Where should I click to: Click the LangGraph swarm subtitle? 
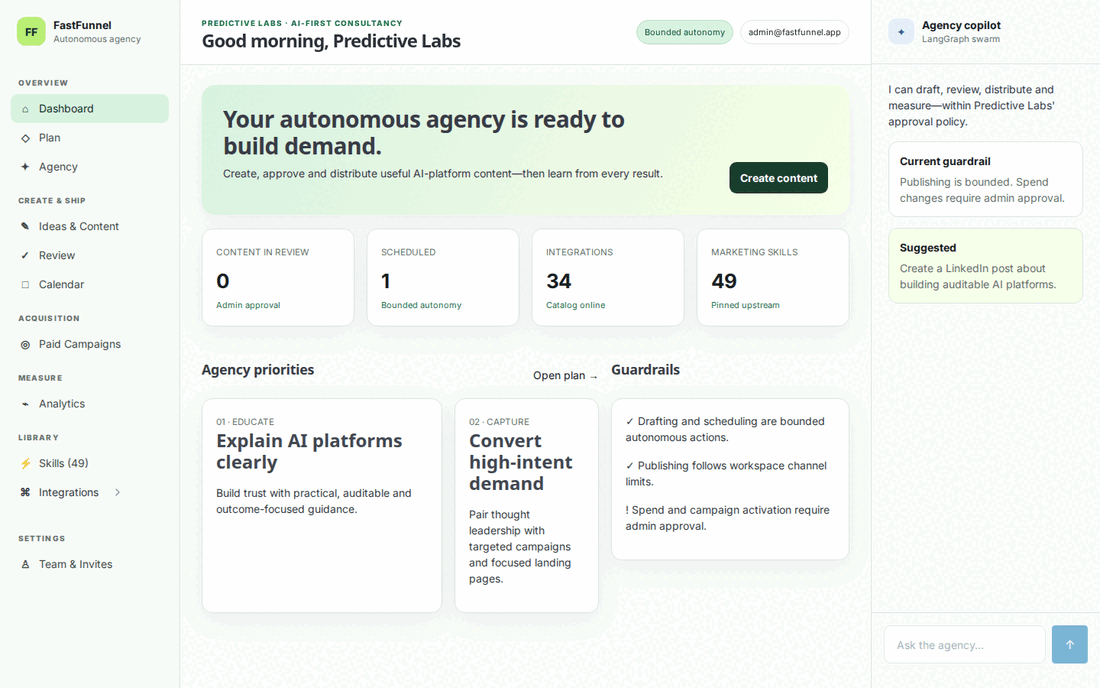[960, 39]
